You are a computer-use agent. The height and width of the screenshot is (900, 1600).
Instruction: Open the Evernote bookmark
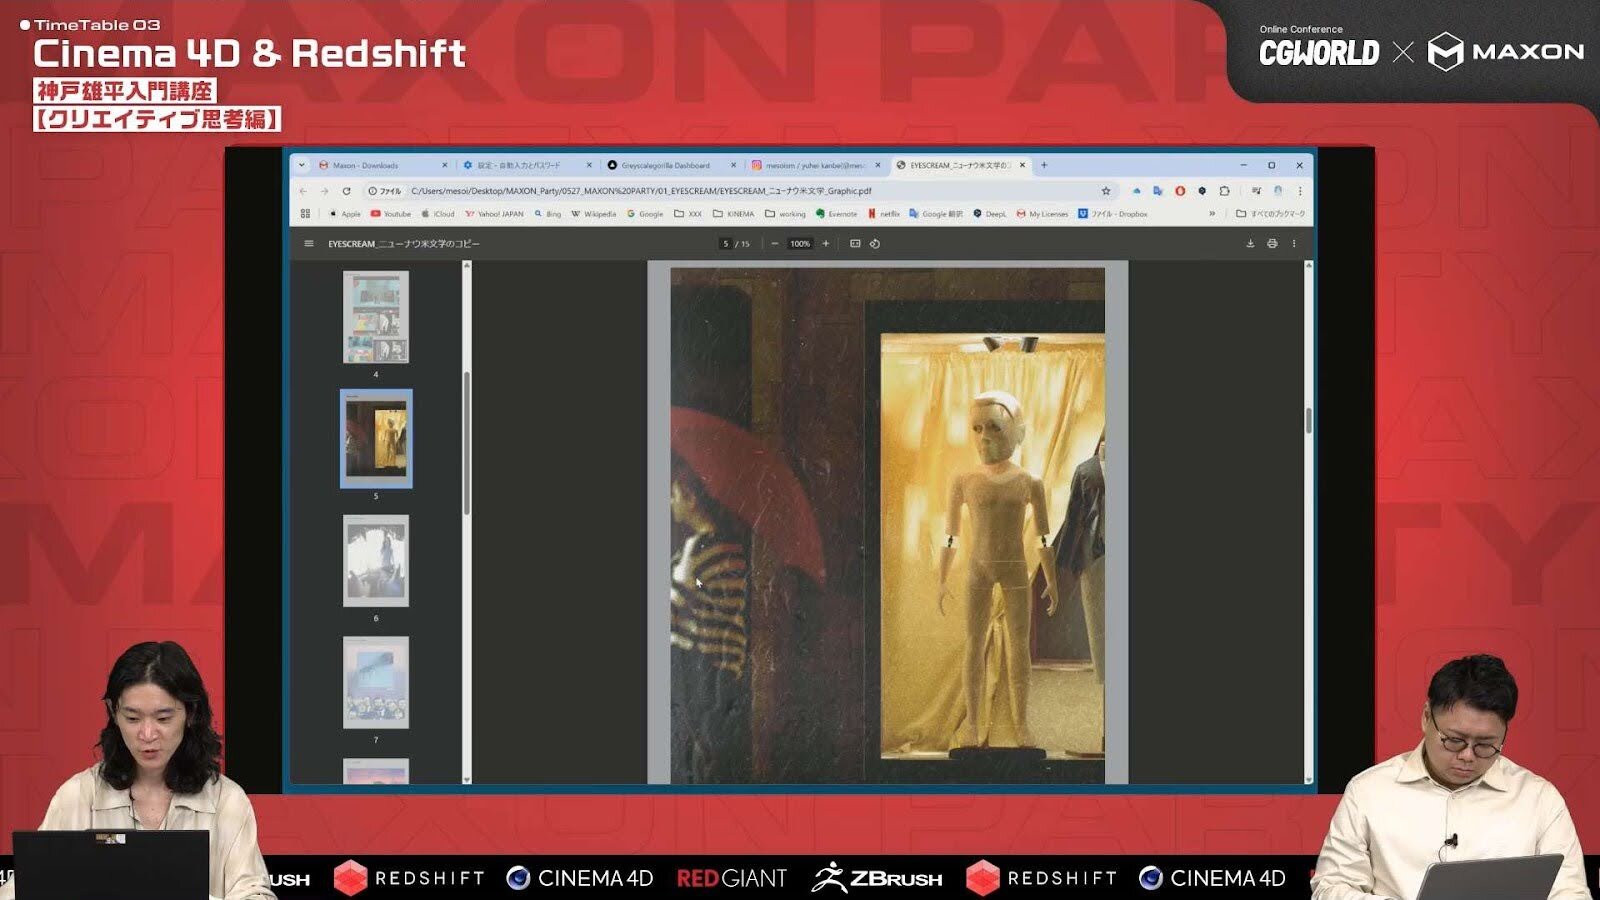click(x=837, y=214)
